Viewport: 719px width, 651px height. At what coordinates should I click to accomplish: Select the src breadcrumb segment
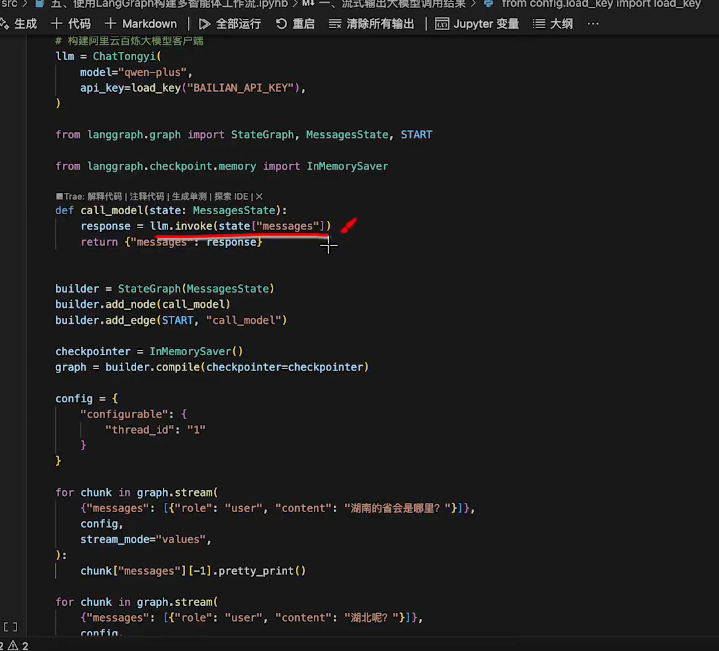click(9, 4)
